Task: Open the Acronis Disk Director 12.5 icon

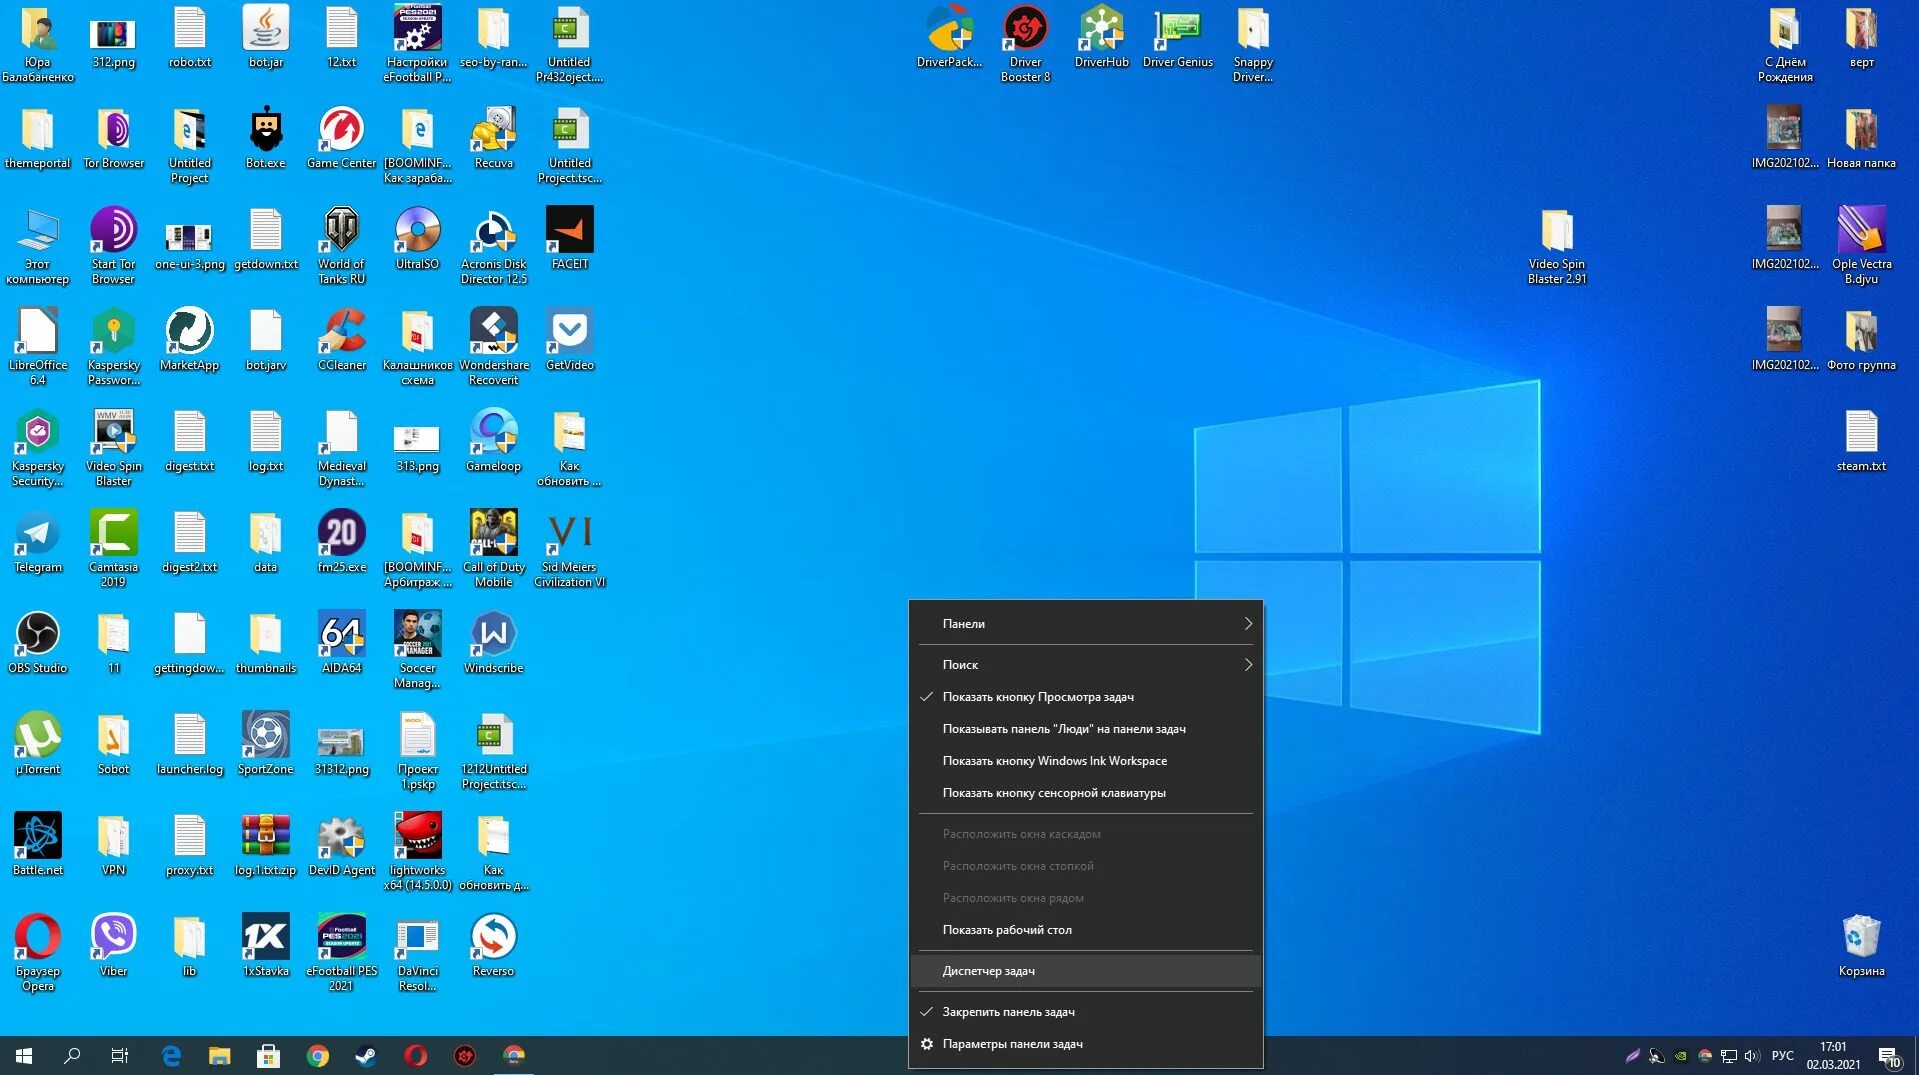Action: coord(493,245)
